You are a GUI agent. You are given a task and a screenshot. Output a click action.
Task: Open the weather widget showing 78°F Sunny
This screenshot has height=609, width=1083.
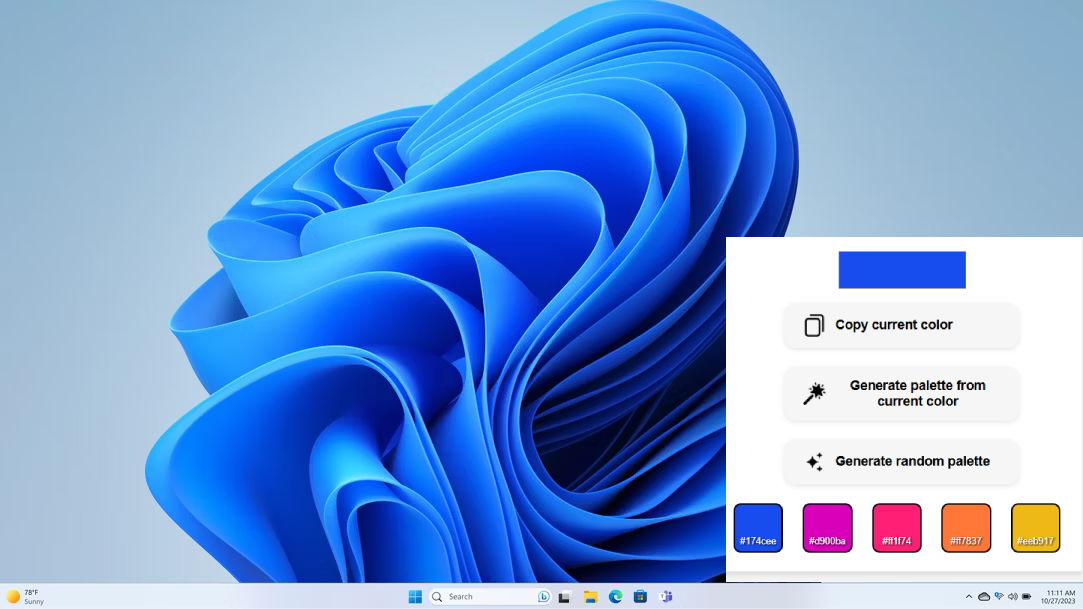pyautogui.click(x=26, y=597)
